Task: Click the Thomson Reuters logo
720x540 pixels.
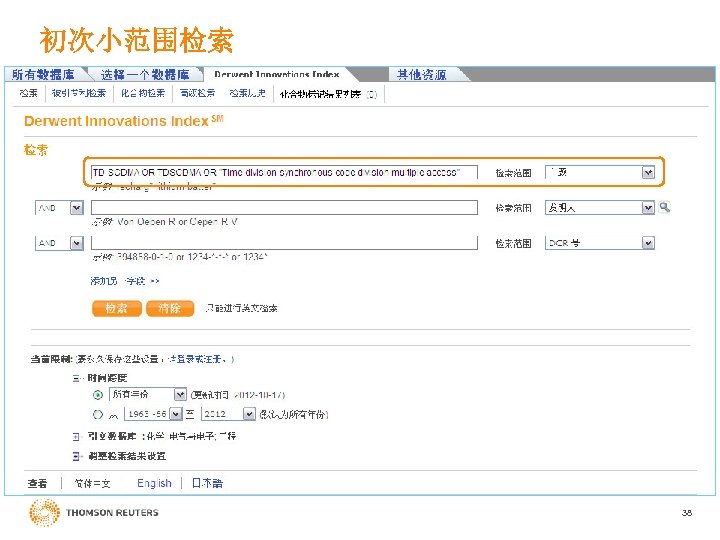Action: (x=94, y=512)
